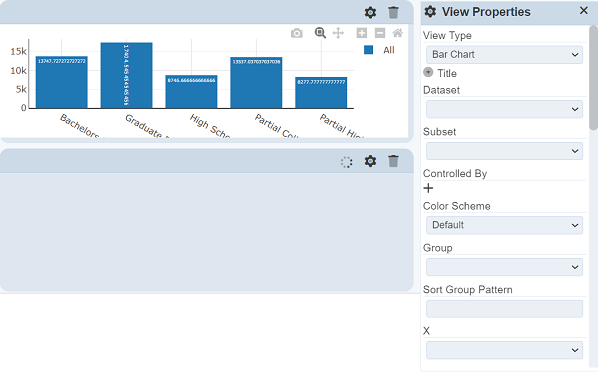The image size is (598, 373).
Task: Select the plot zoom magnifier tool
Action: (320, 33)
